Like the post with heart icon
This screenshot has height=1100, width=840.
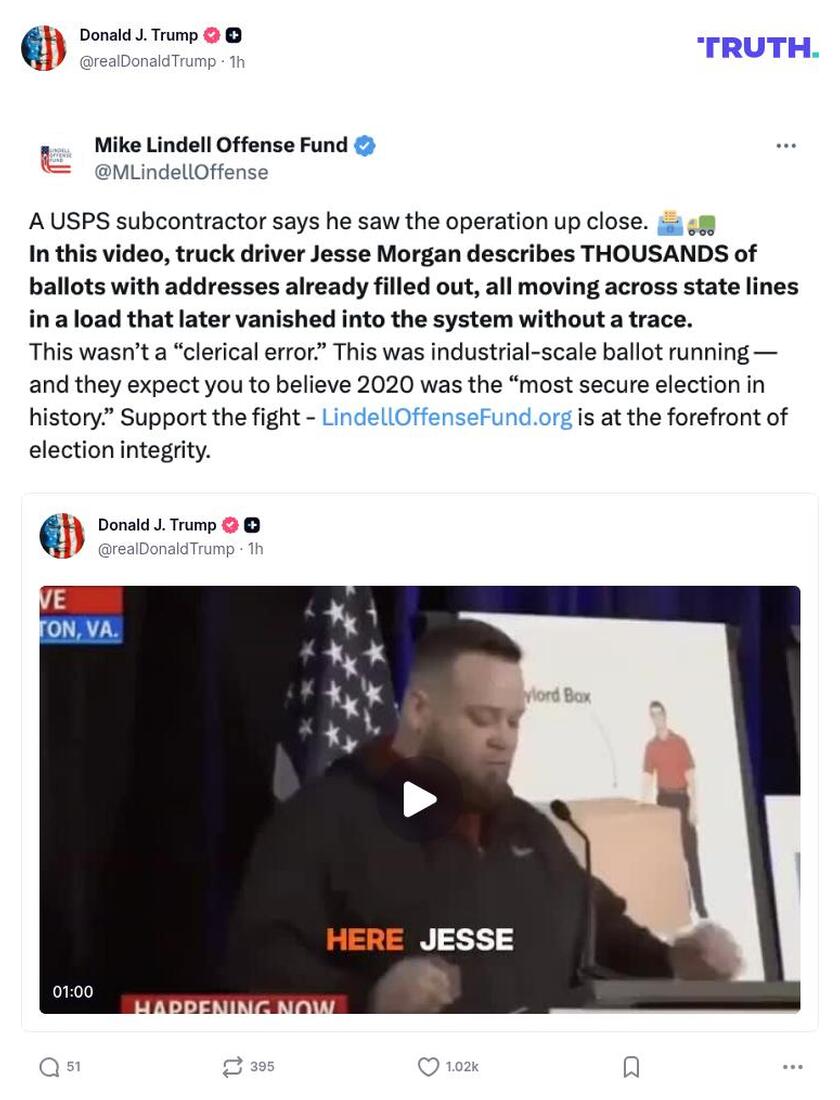coord(427,1066)
